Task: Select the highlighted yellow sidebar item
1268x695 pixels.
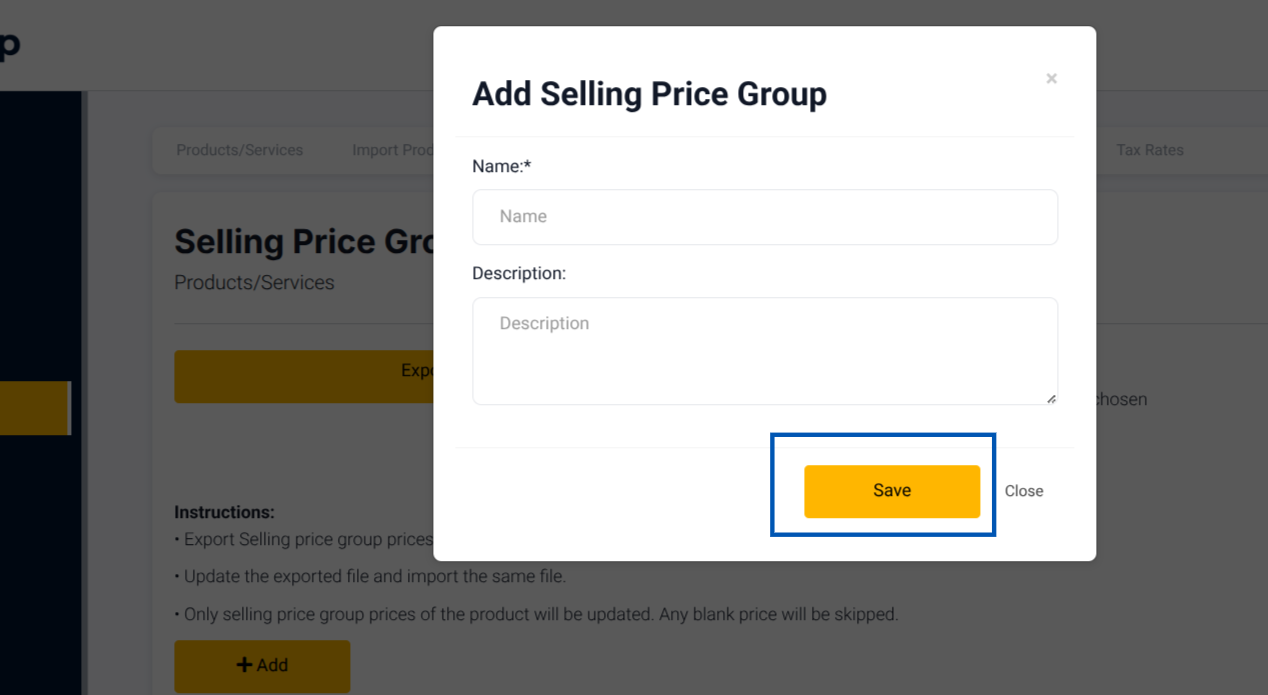Action: pos(35,408)
